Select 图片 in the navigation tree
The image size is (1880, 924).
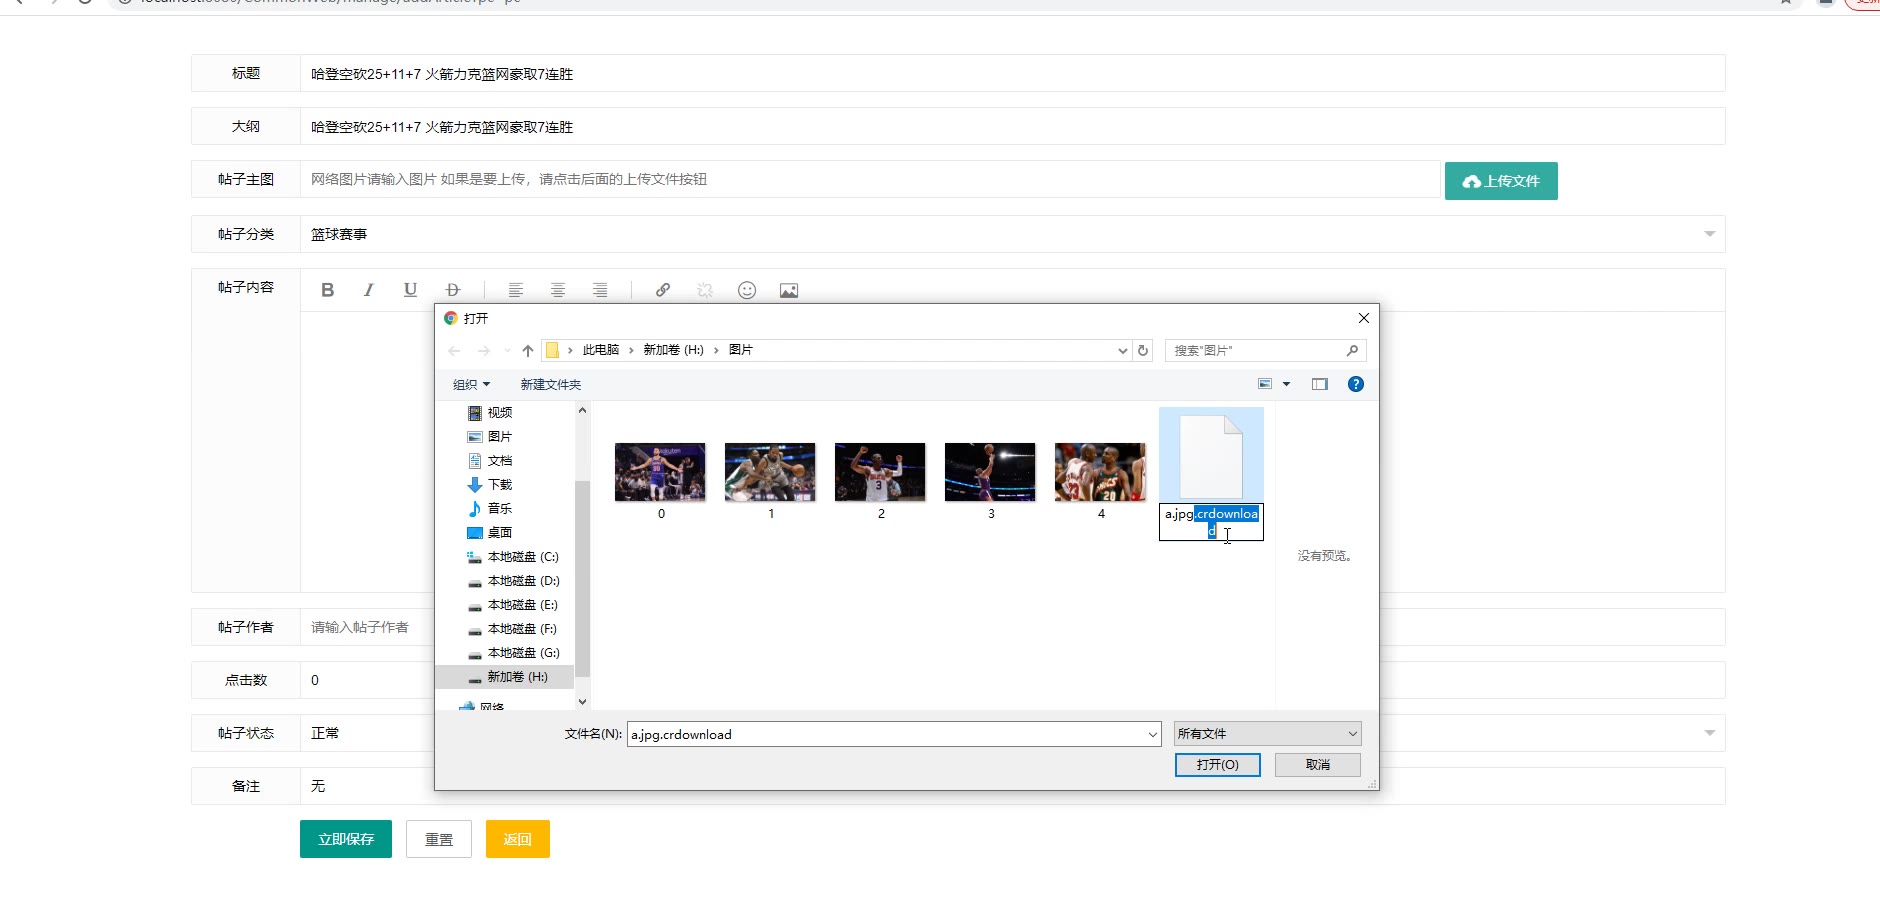pyautogui.click(x=500, y=437)
